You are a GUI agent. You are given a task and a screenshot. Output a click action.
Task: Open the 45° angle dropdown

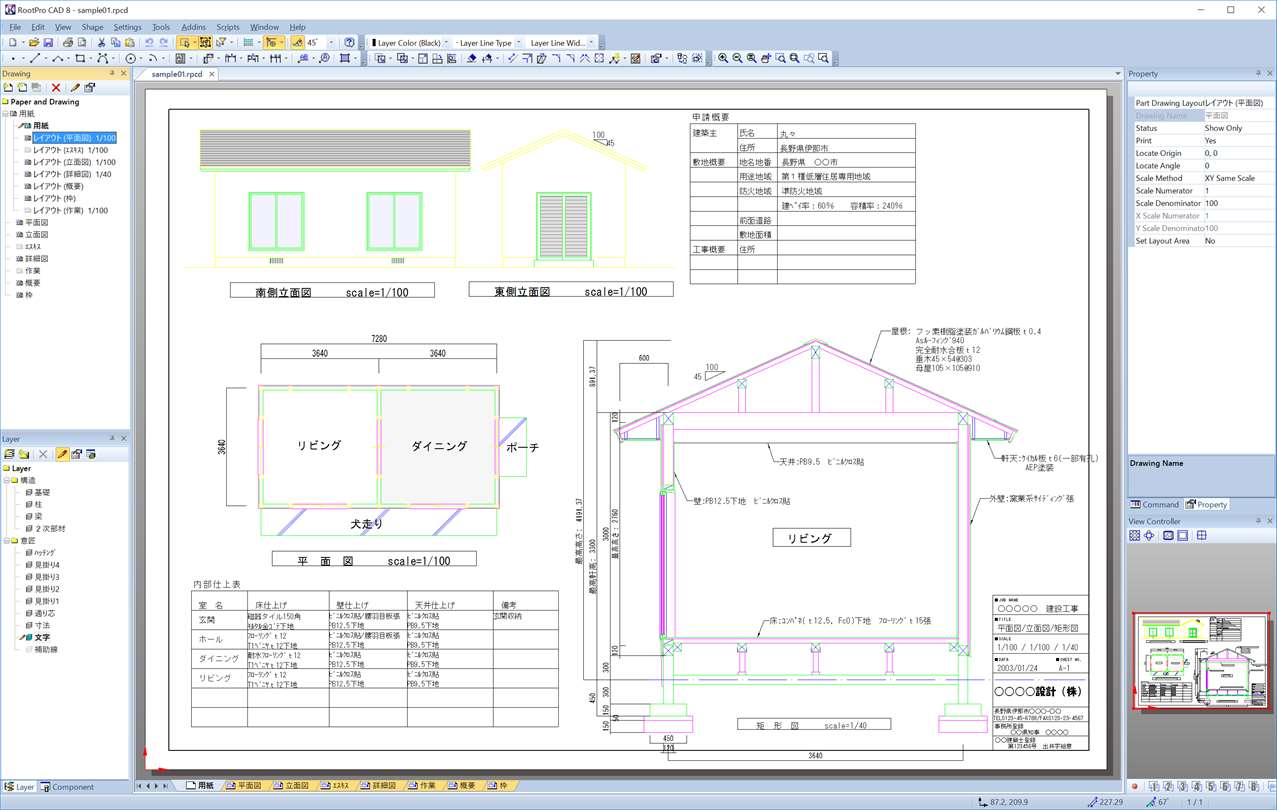[331, 43]
